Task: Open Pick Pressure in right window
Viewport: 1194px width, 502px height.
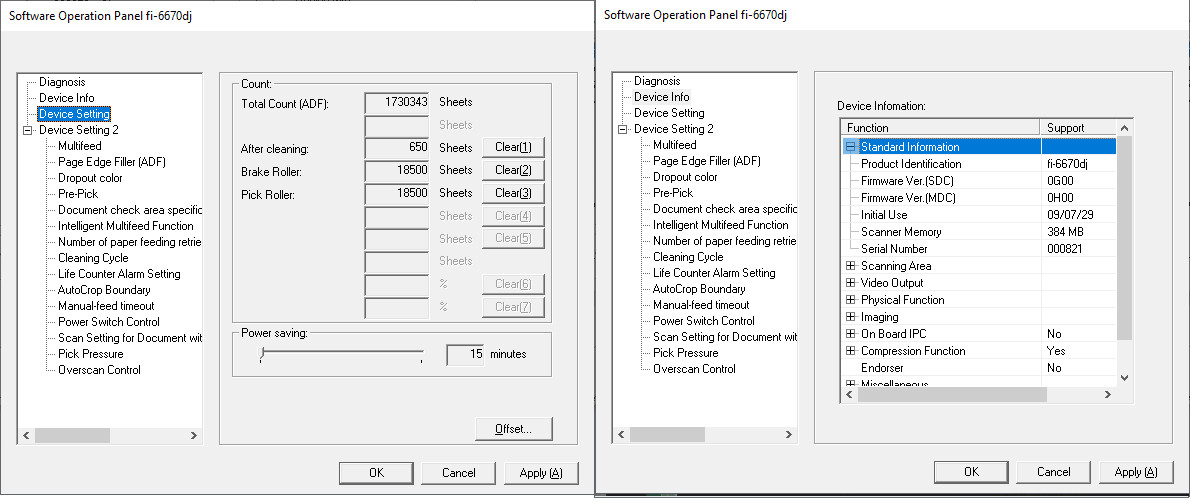Action: point(685,353)
